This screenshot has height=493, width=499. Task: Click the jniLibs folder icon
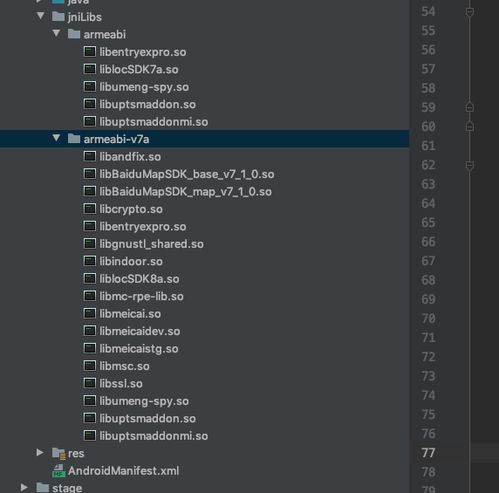[58, 16]
